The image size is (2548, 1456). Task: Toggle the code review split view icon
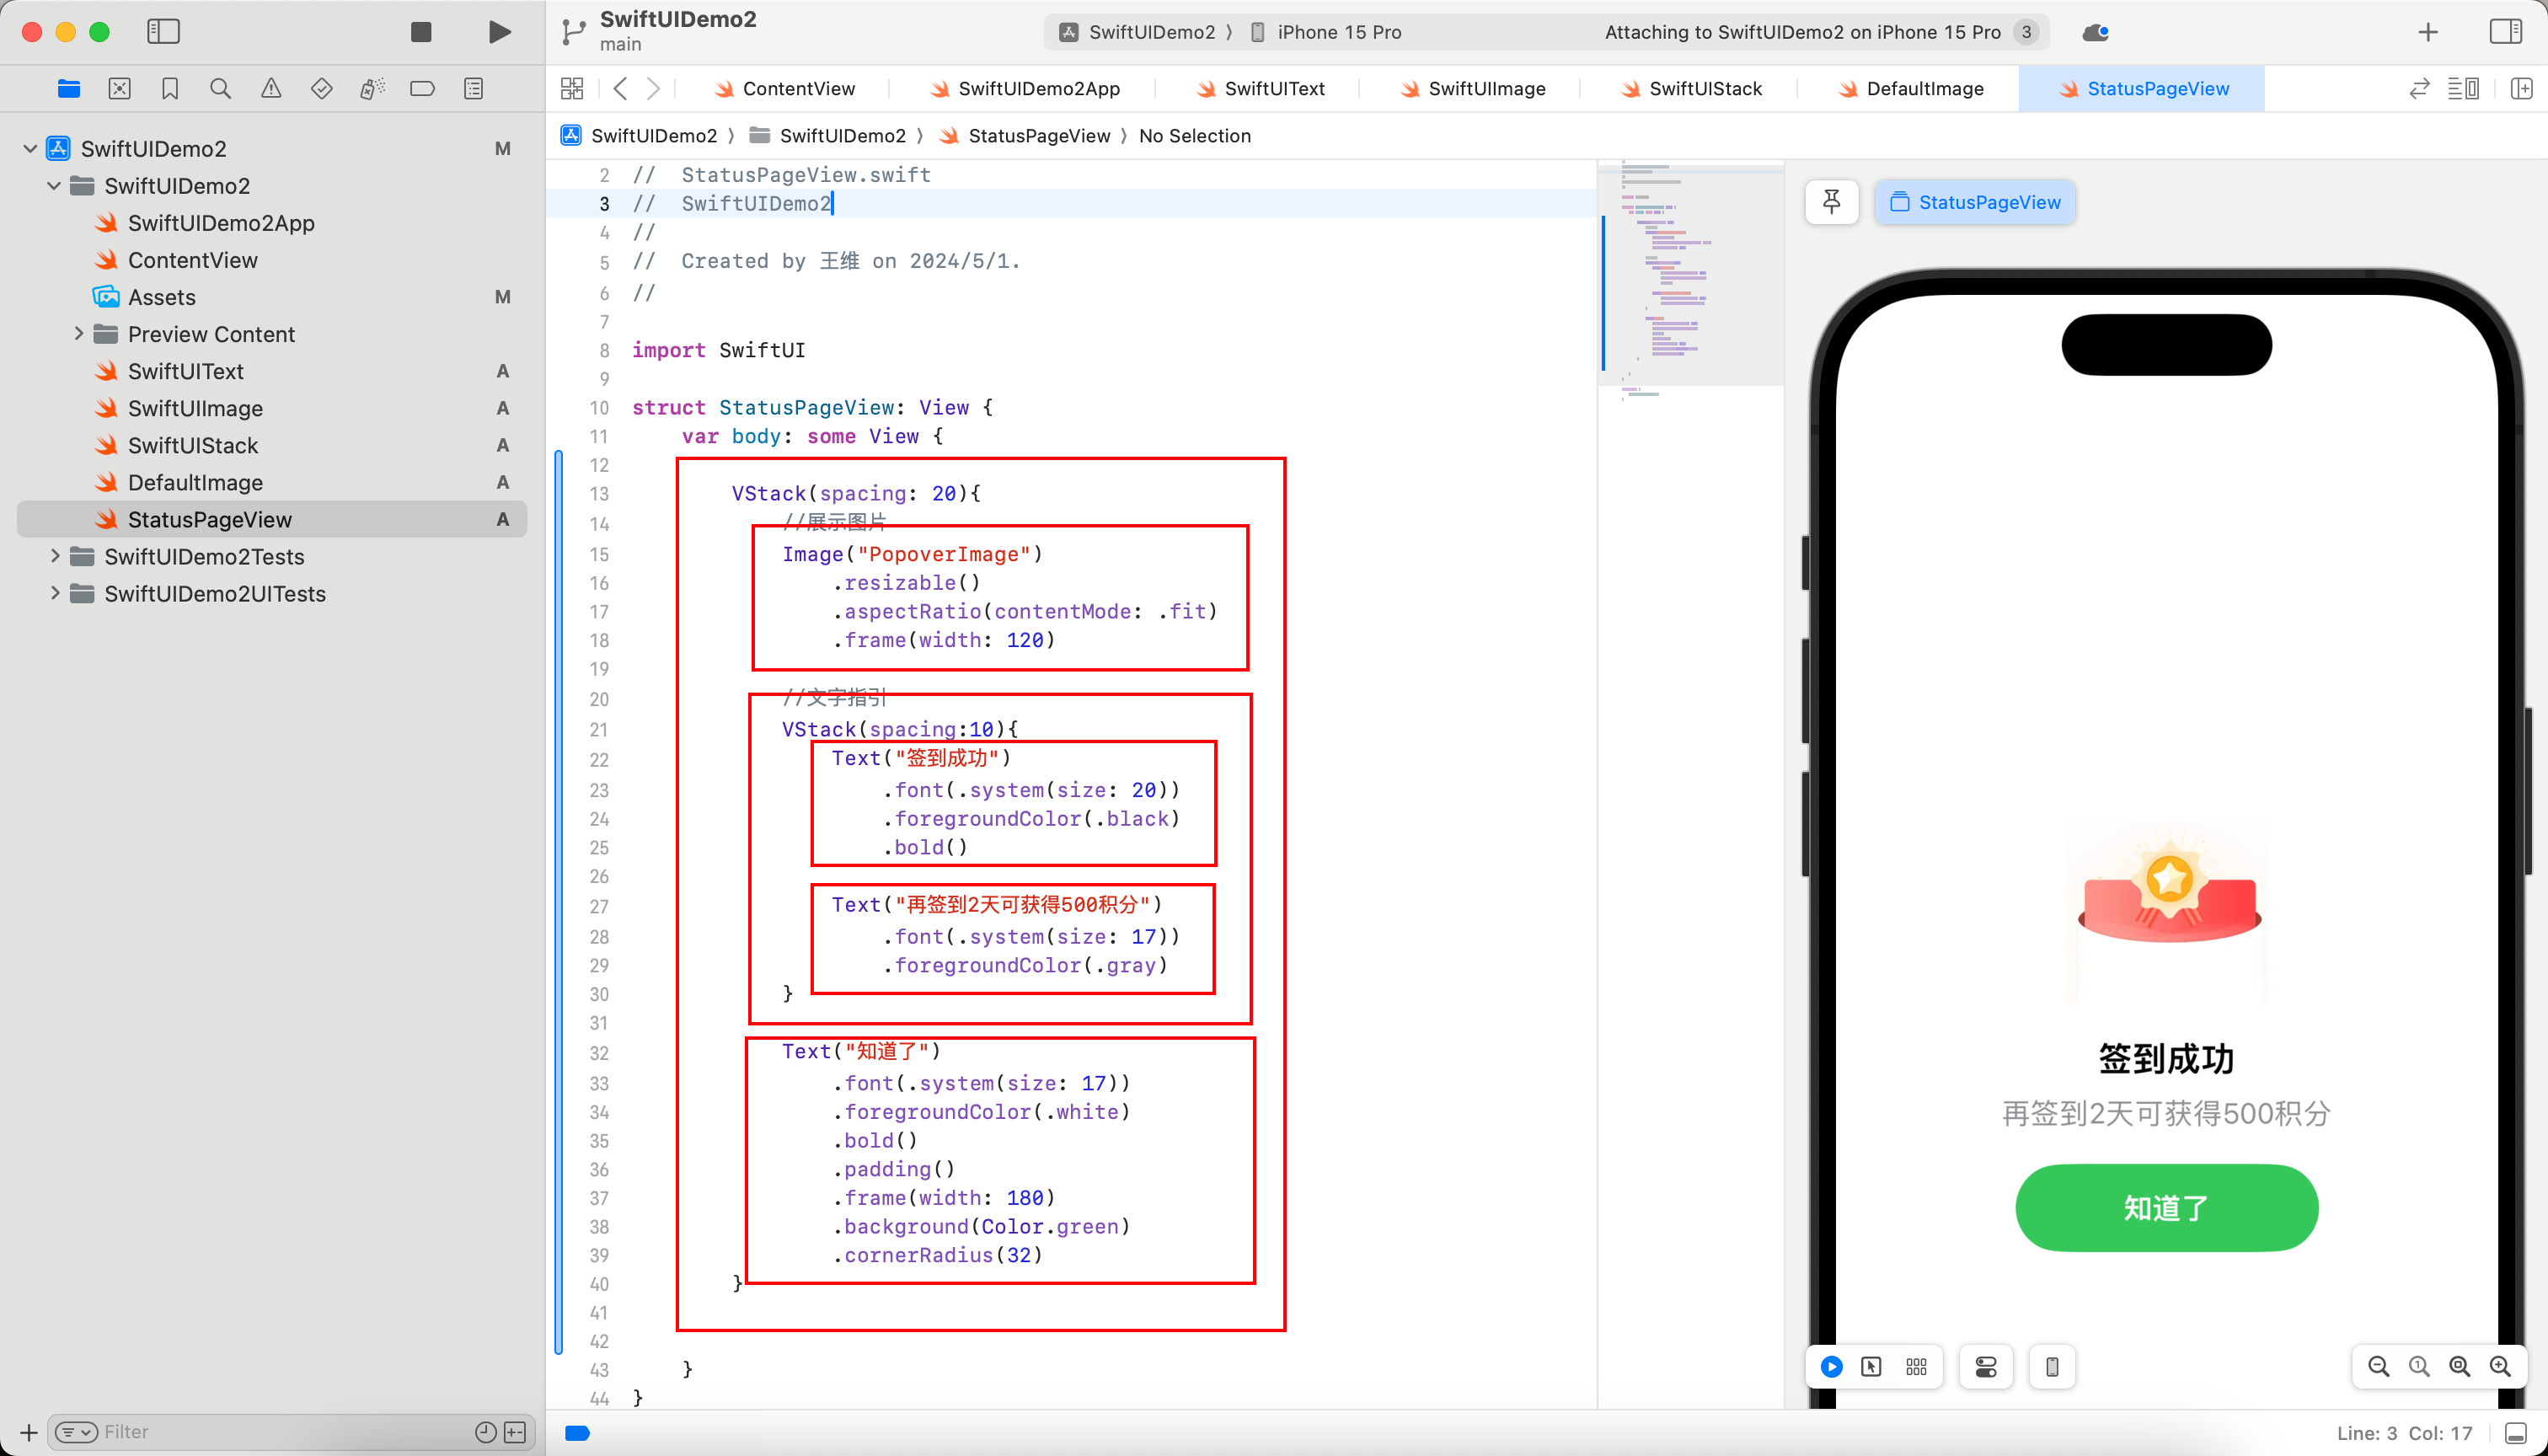[2422, 88]
